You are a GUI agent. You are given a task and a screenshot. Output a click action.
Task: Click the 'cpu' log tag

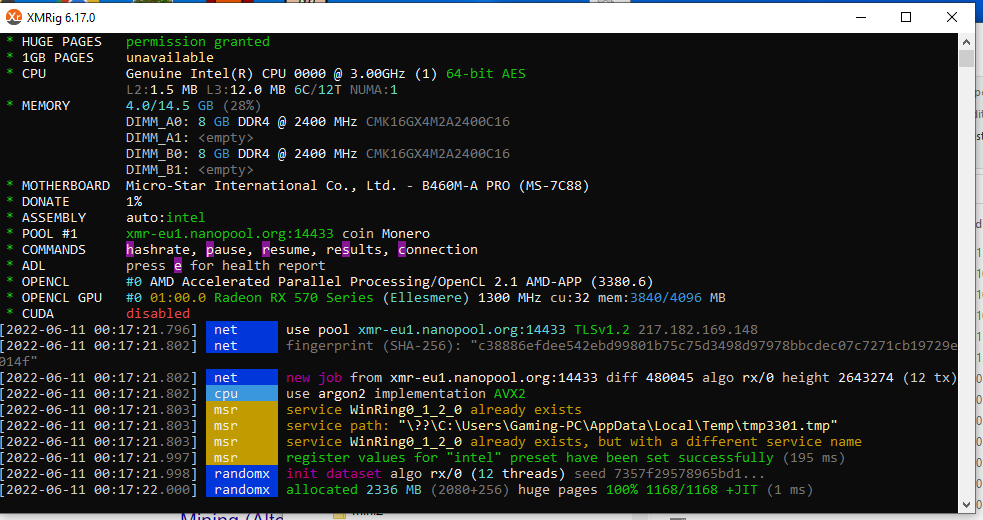point(242,394)
